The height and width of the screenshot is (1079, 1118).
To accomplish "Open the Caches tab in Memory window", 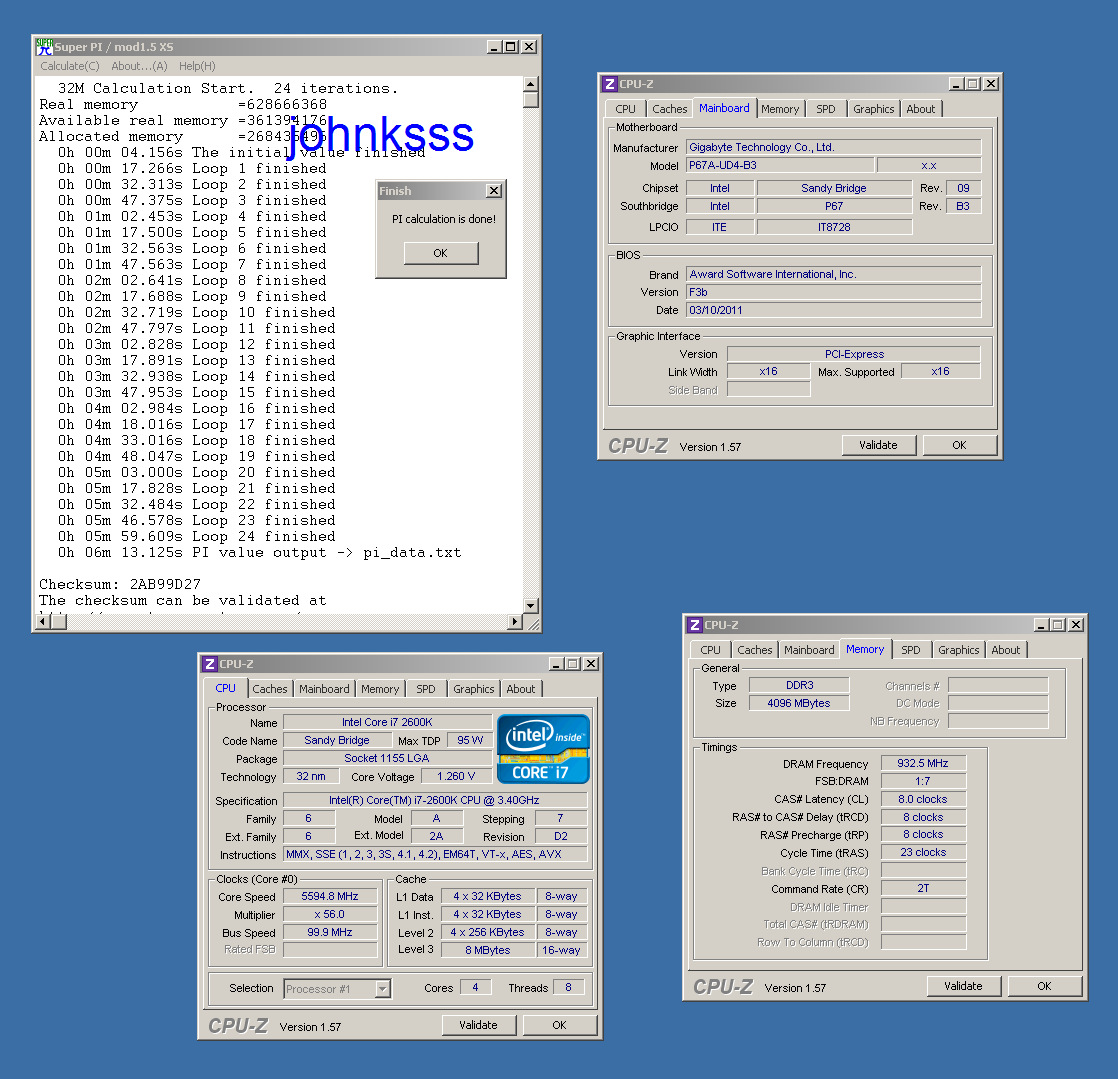I will [754, 650].
